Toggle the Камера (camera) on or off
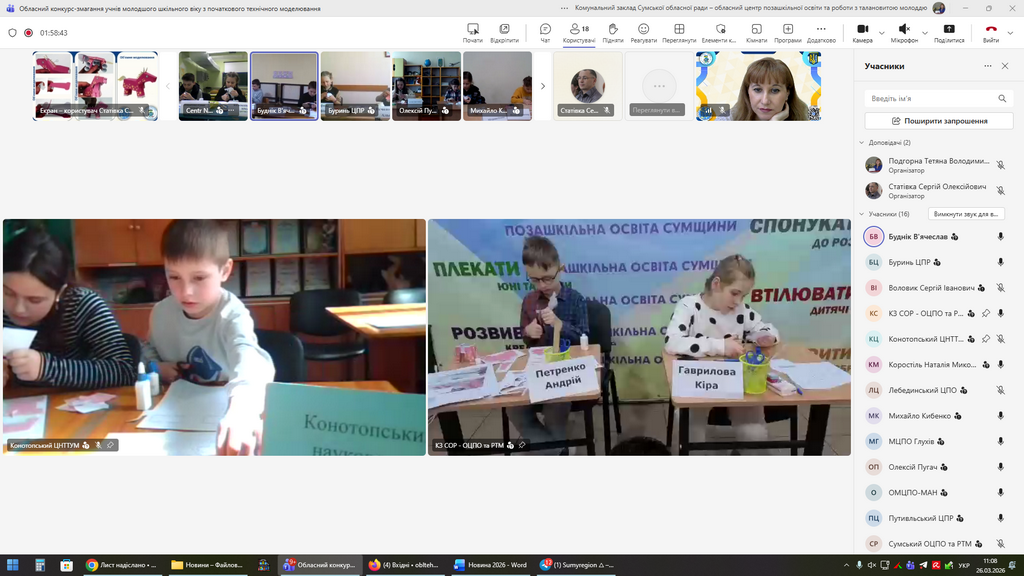This screenshot has height=576, width=1024. coord(862,32)
